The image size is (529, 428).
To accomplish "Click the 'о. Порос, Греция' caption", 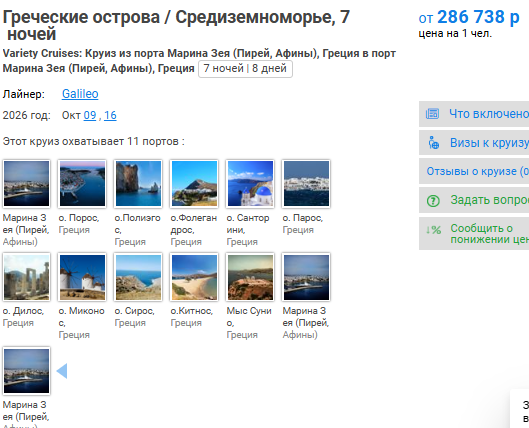I will pos(79,224).
